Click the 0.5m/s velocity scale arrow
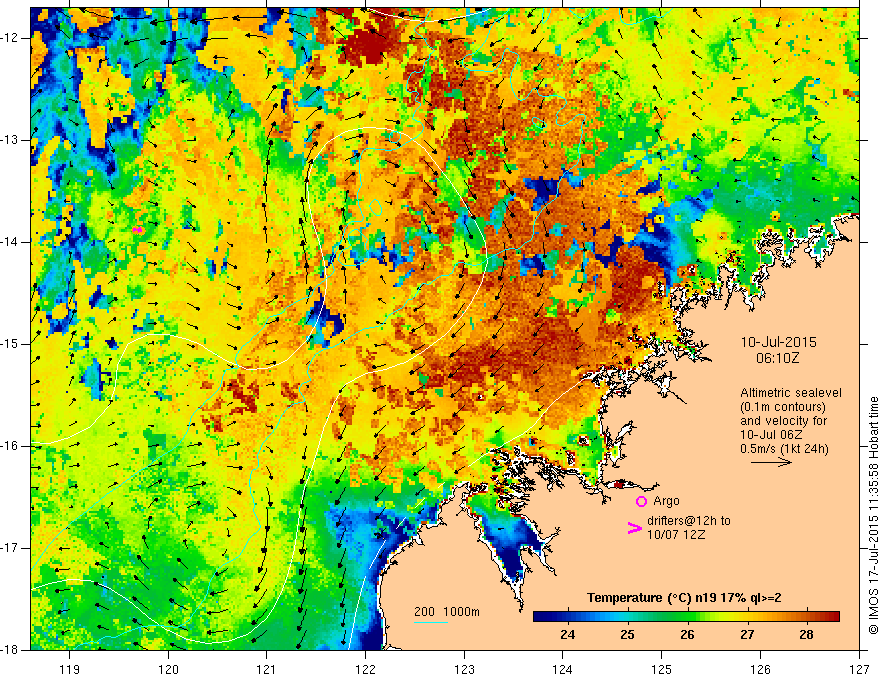The image size is (880, 680). (x=771, y=462)
